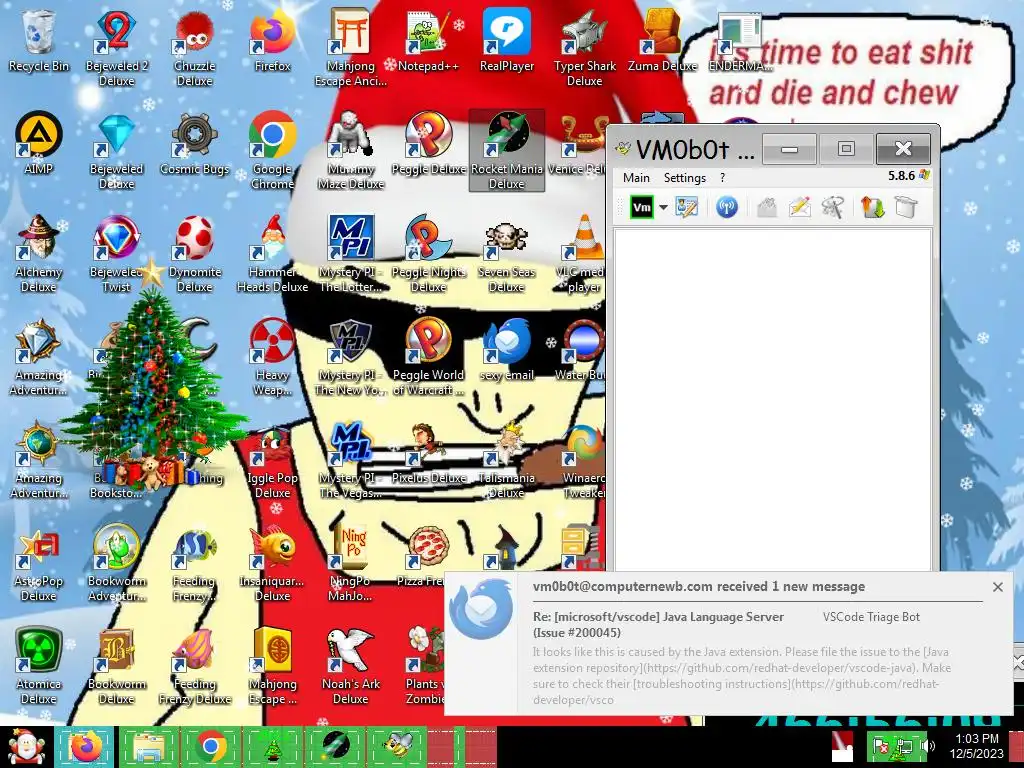Open Firefox from the taskbar
Screen dimensions: 1024x768
click(85, 746)
